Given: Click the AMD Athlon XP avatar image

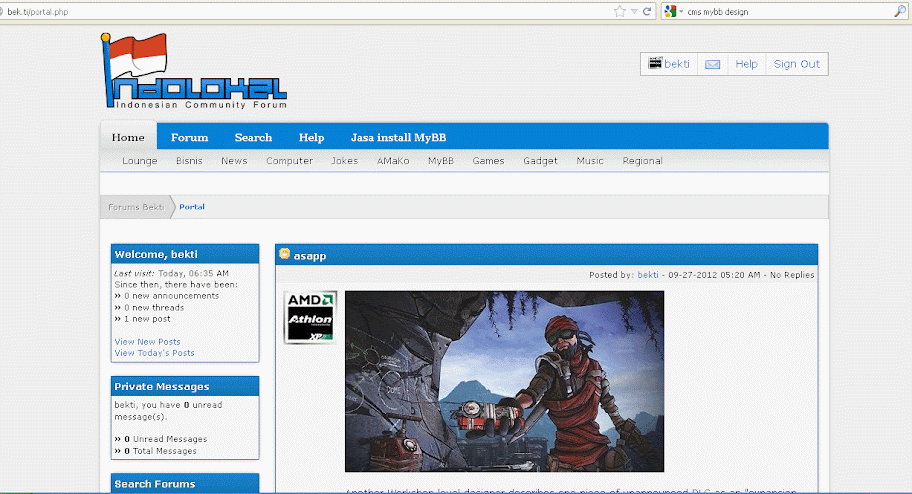Looking at the screenshot, I should (x=310, y=317).
